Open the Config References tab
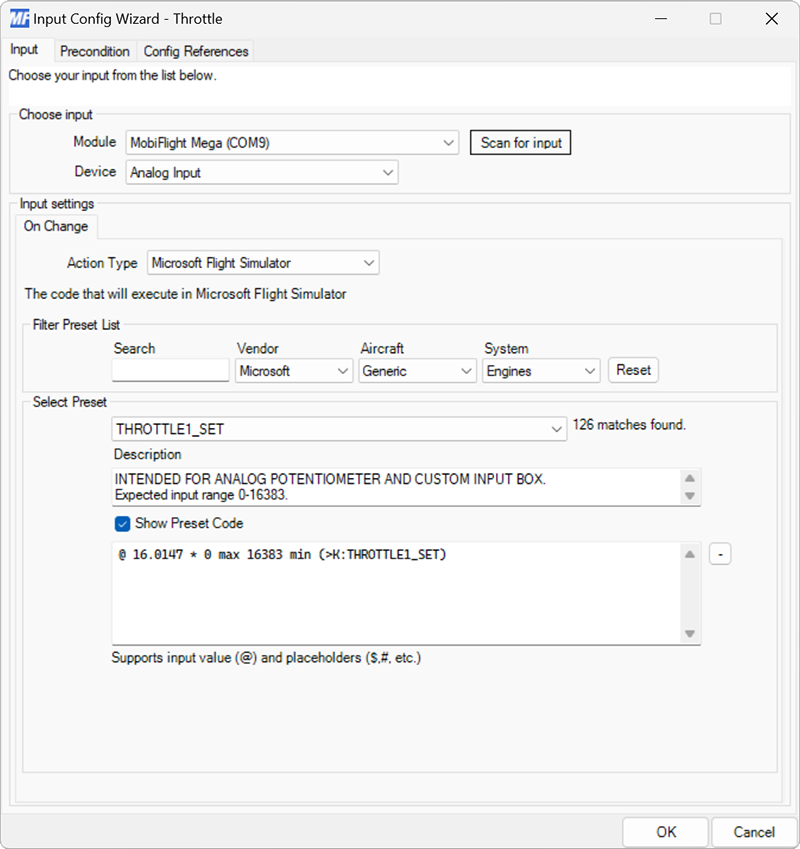 point(196,51)
